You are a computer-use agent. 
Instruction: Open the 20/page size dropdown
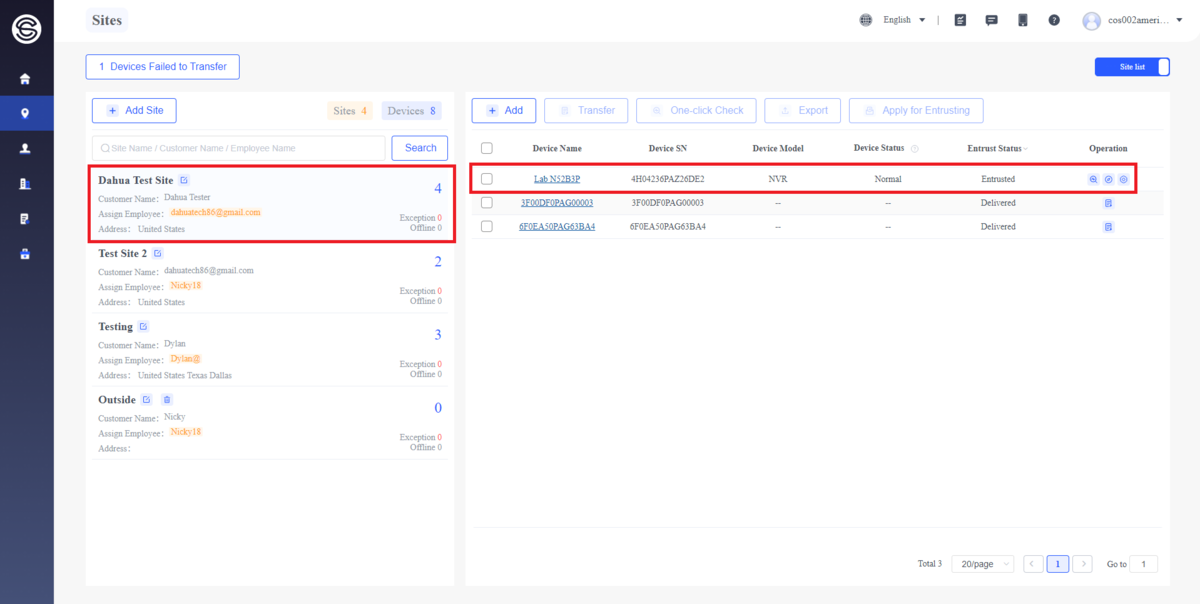982,564
